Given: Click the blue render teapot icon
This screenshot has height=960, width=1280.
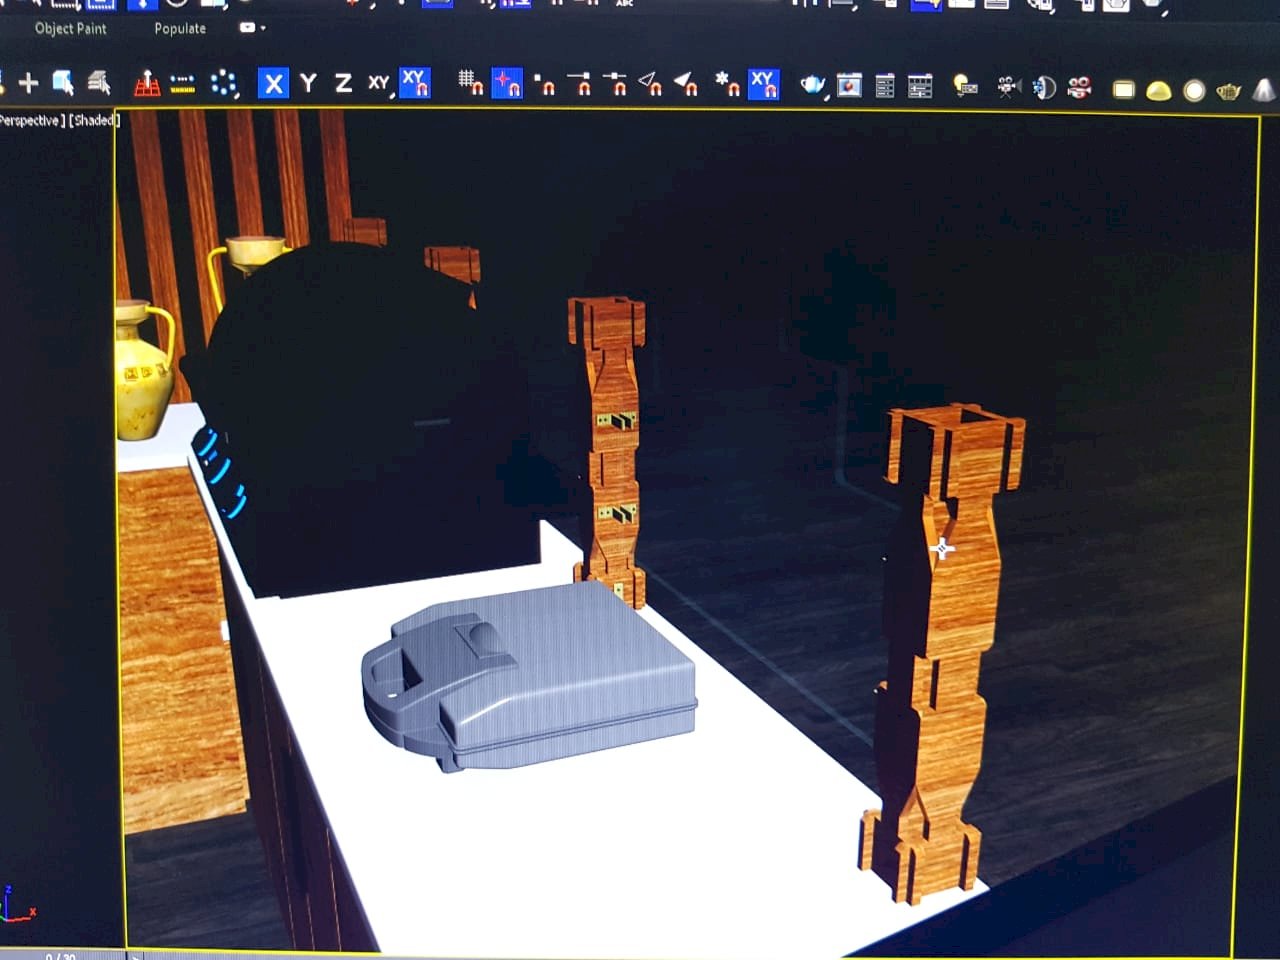Looking at the screenshot, I should coord(812,86).
